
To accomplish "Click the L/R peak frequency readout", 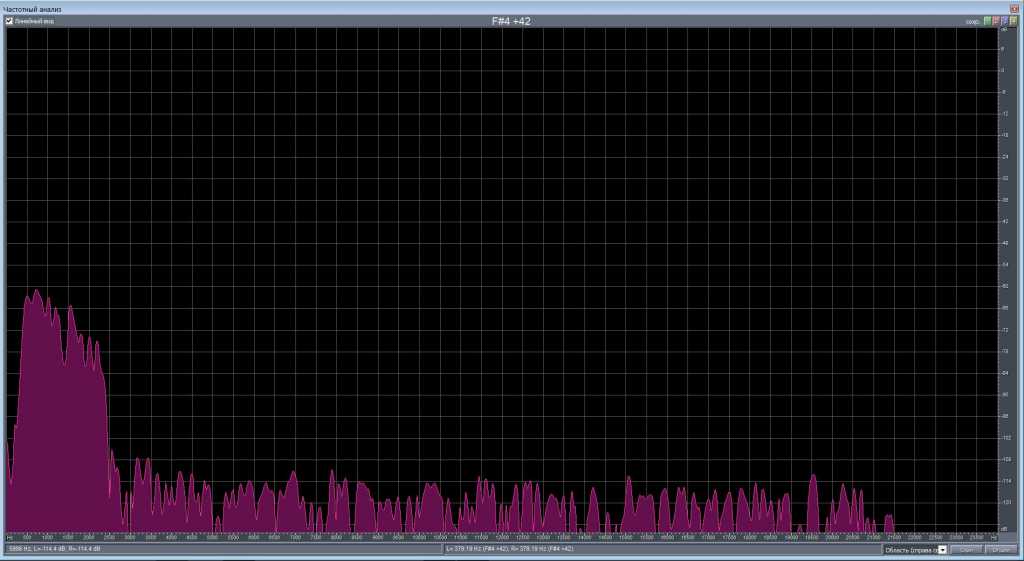I will click(x=509, y=549).
